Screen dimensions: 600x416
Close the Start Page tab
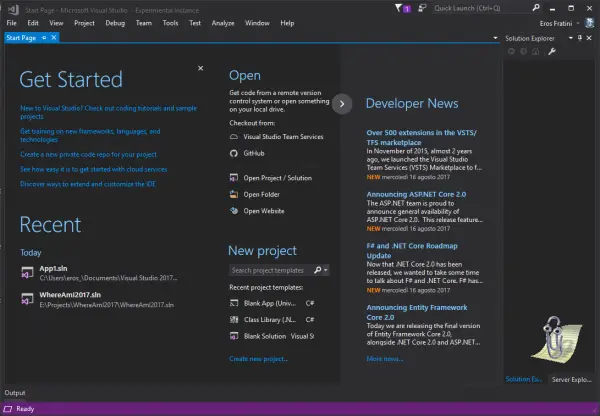point(54,37)
